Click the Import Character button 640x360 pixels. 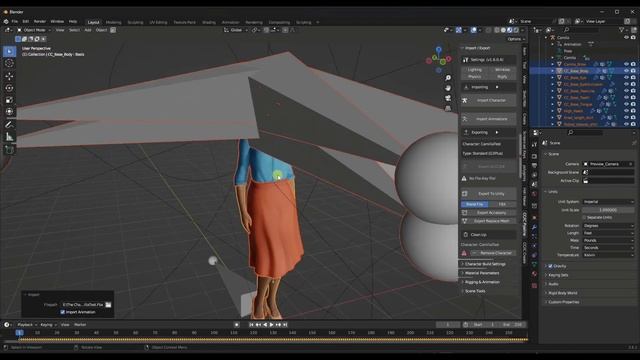(x=489, y=100)
